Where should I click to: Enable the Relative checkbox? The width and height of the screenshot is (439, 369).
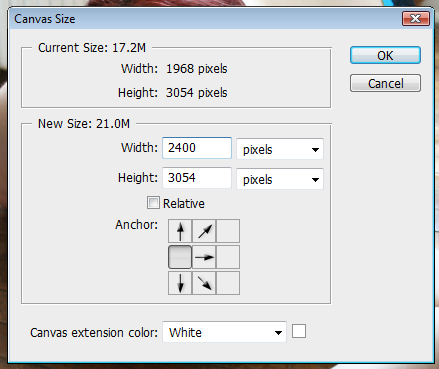(x=153, y=203)
